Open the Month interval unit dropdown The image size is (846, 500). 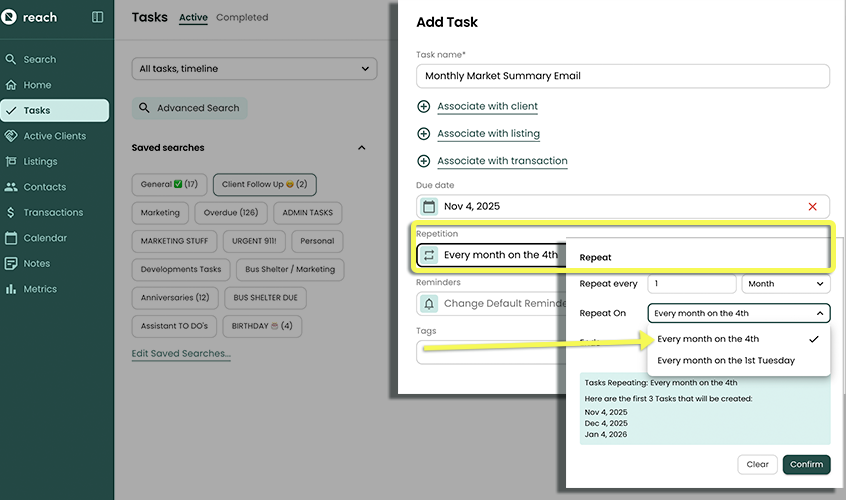(x=786, y=284)
